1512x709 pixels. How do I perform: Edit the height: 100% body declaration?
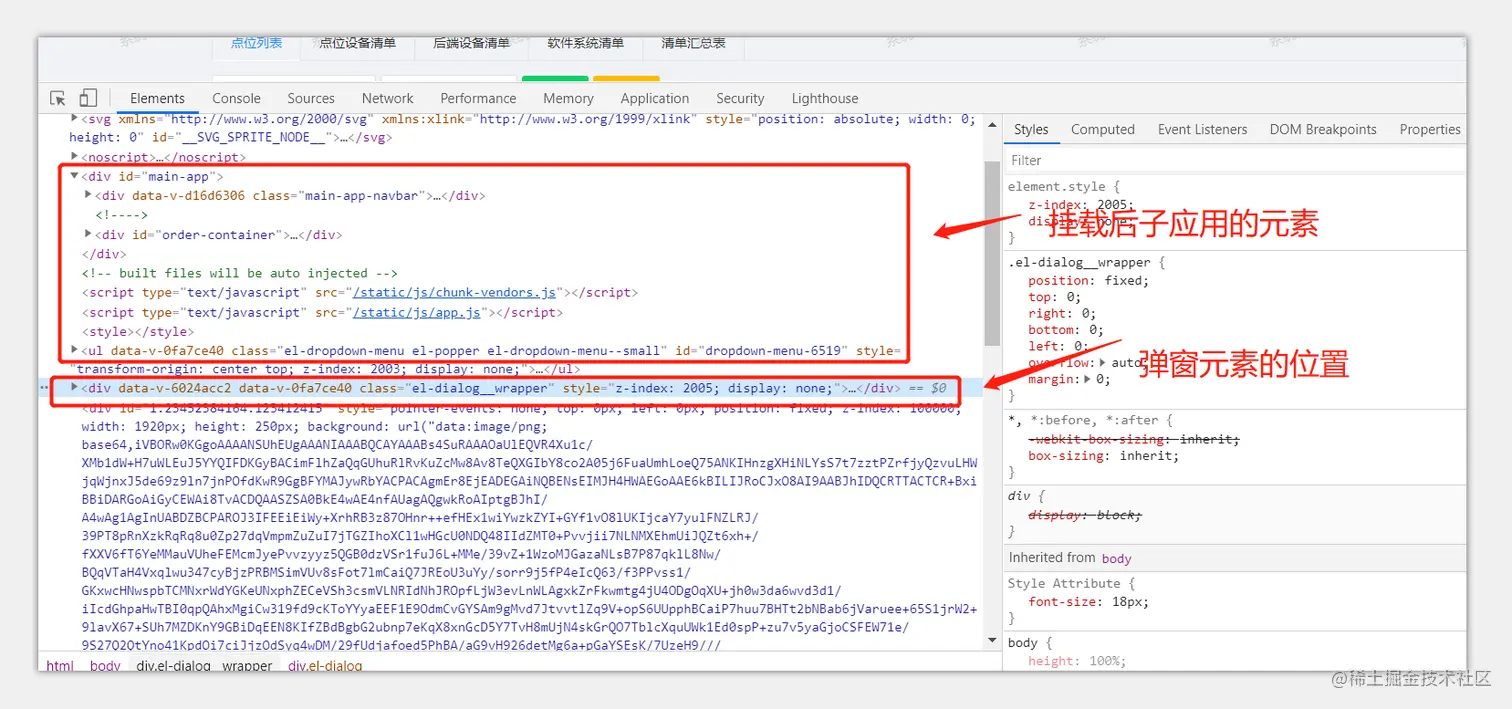point(1077,661)
